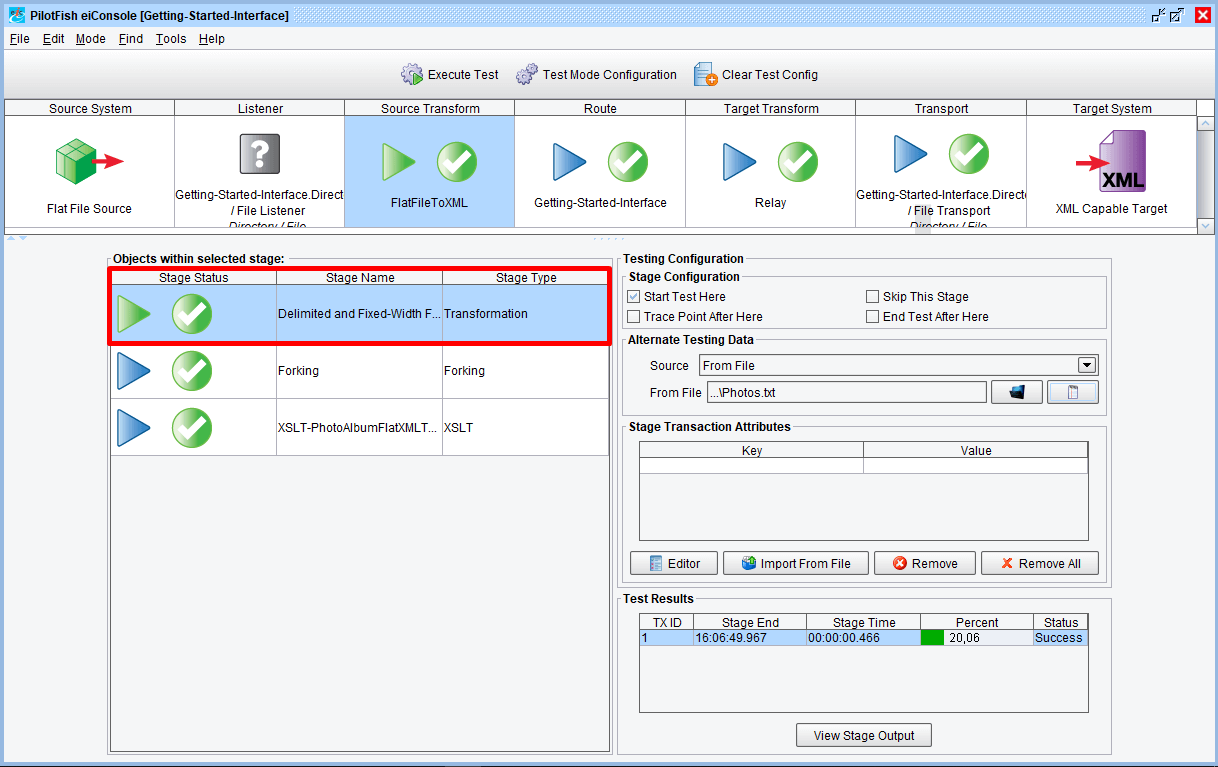Click the green checkmark in Relay stage
The height and width of the screenshot is (767, 1218).
click(x=798, y=162)
